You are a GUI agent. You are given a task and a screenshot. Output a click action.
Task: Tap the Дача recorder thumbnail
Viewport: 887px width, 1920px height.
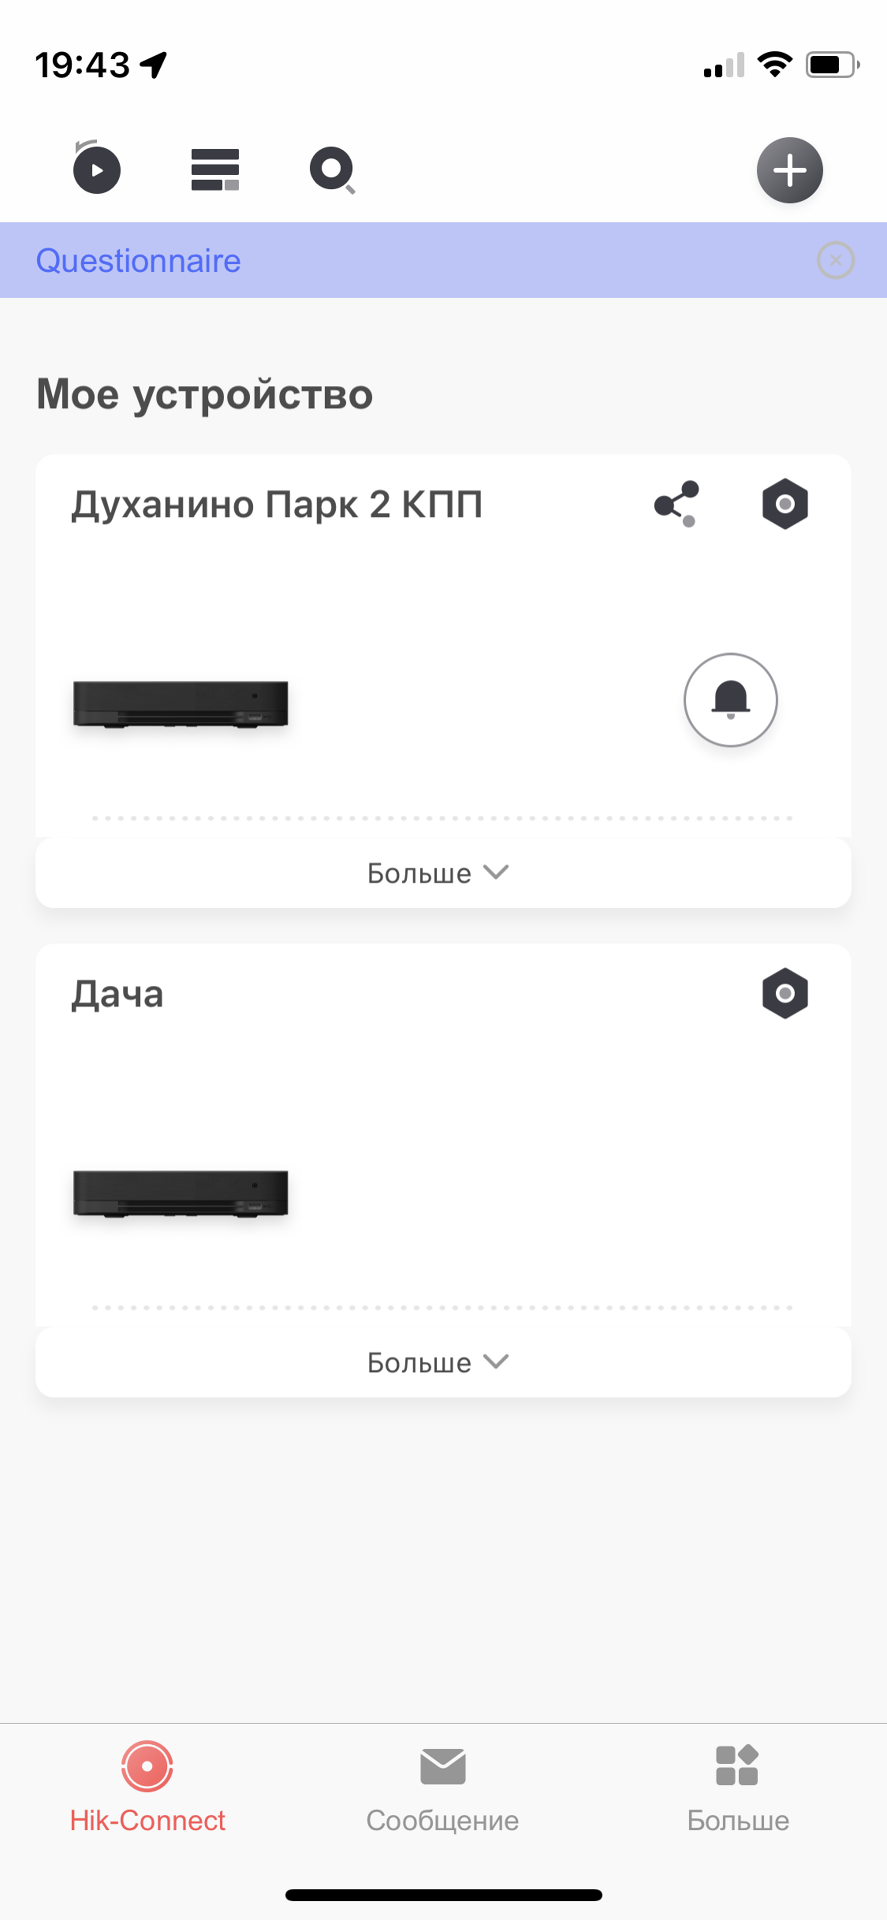(x=181, y=1194)
